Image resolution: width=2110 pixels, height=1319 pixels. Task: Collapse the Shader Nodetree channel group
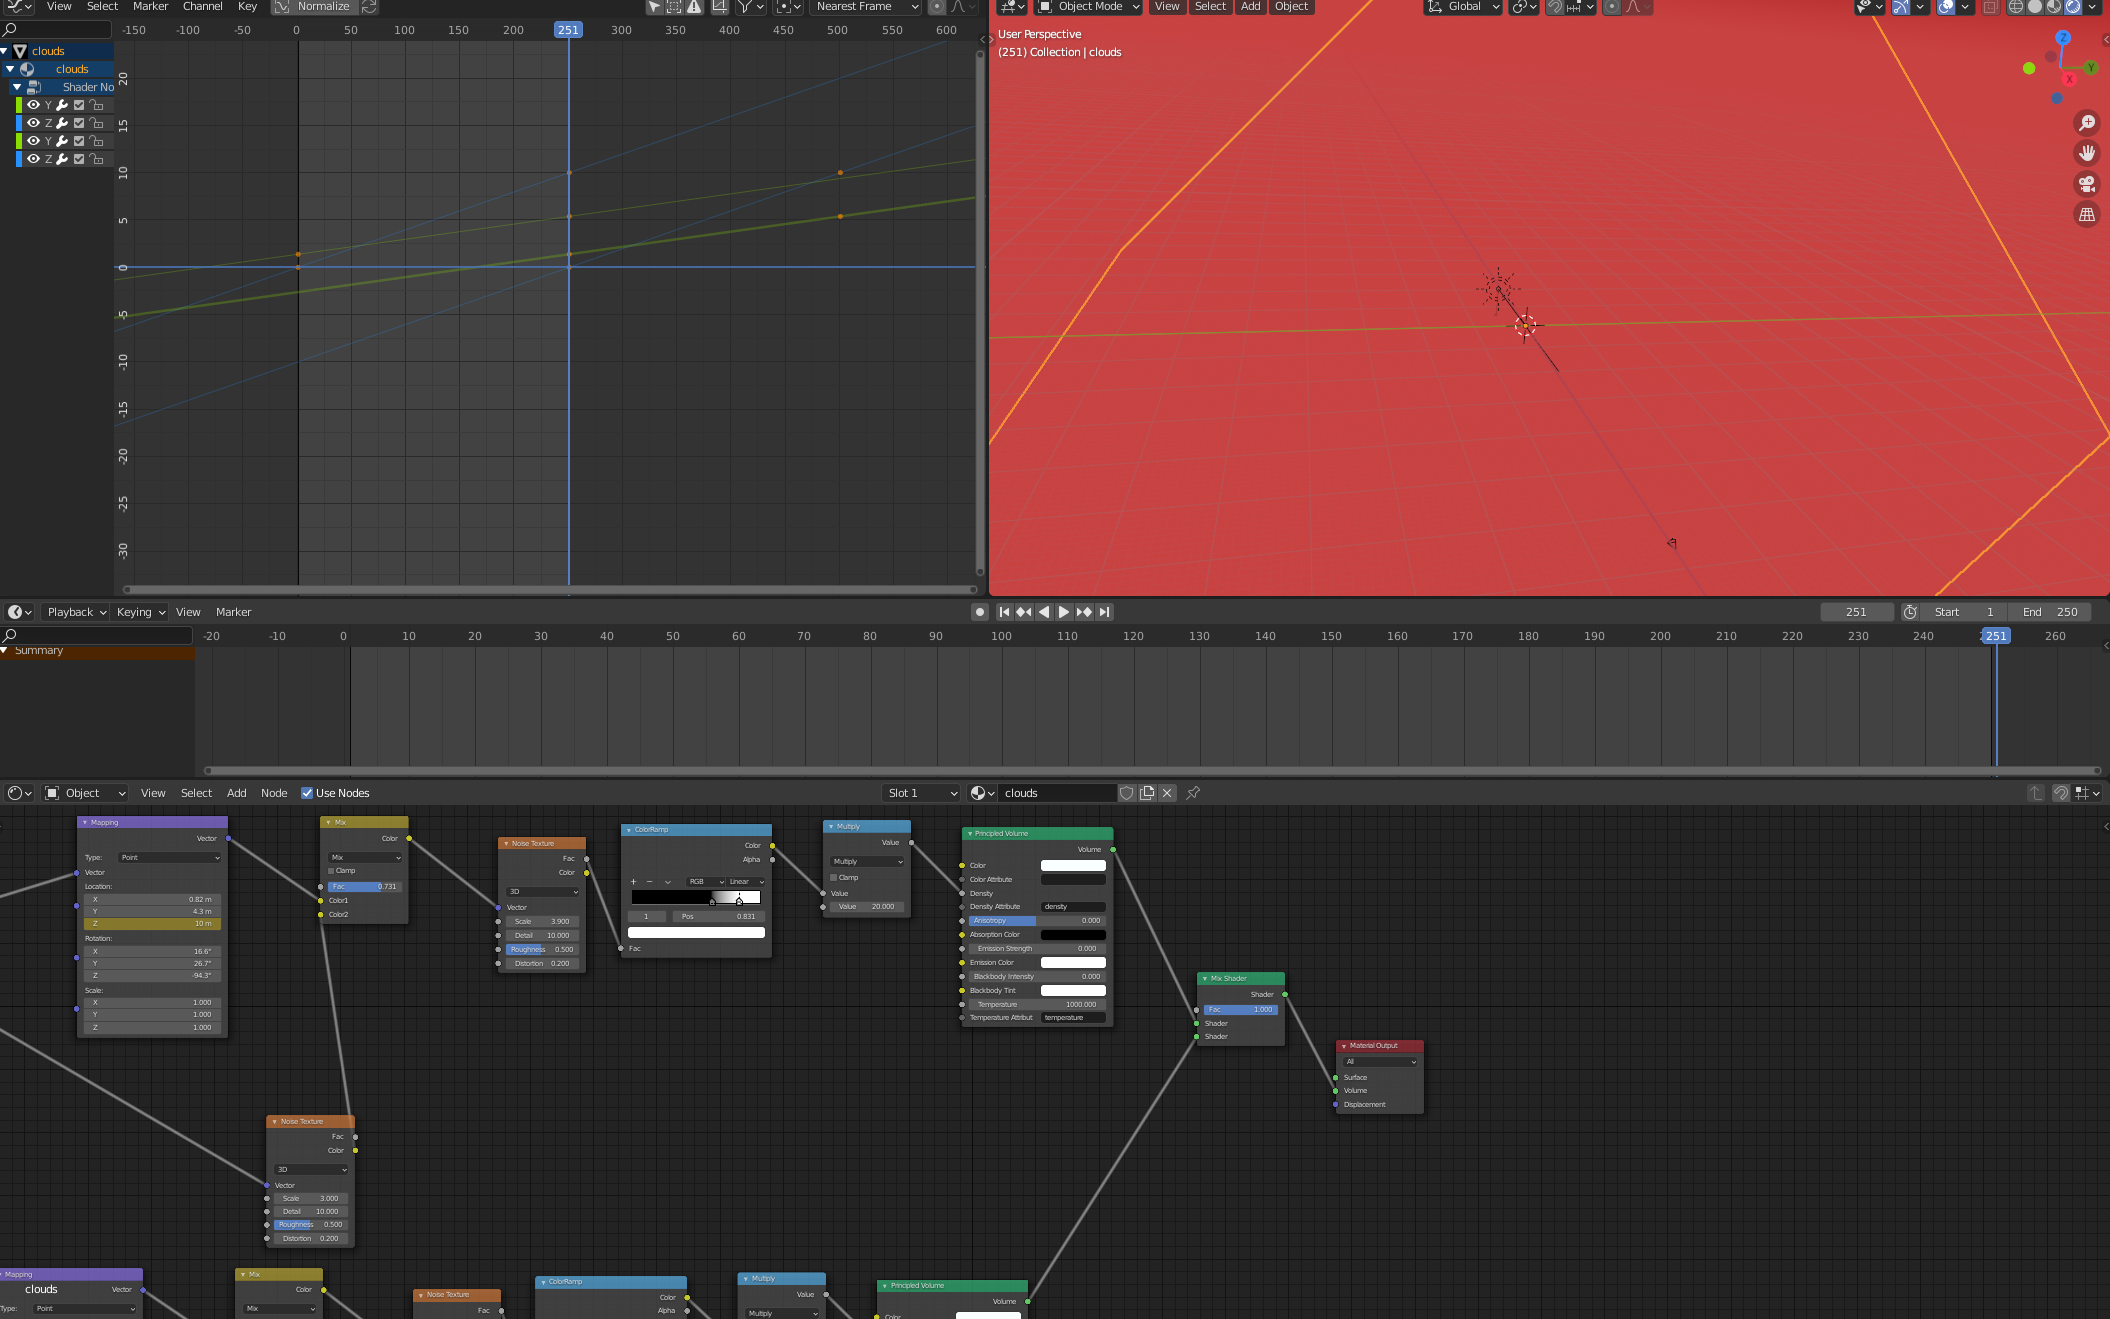click(x=17, y=87)
